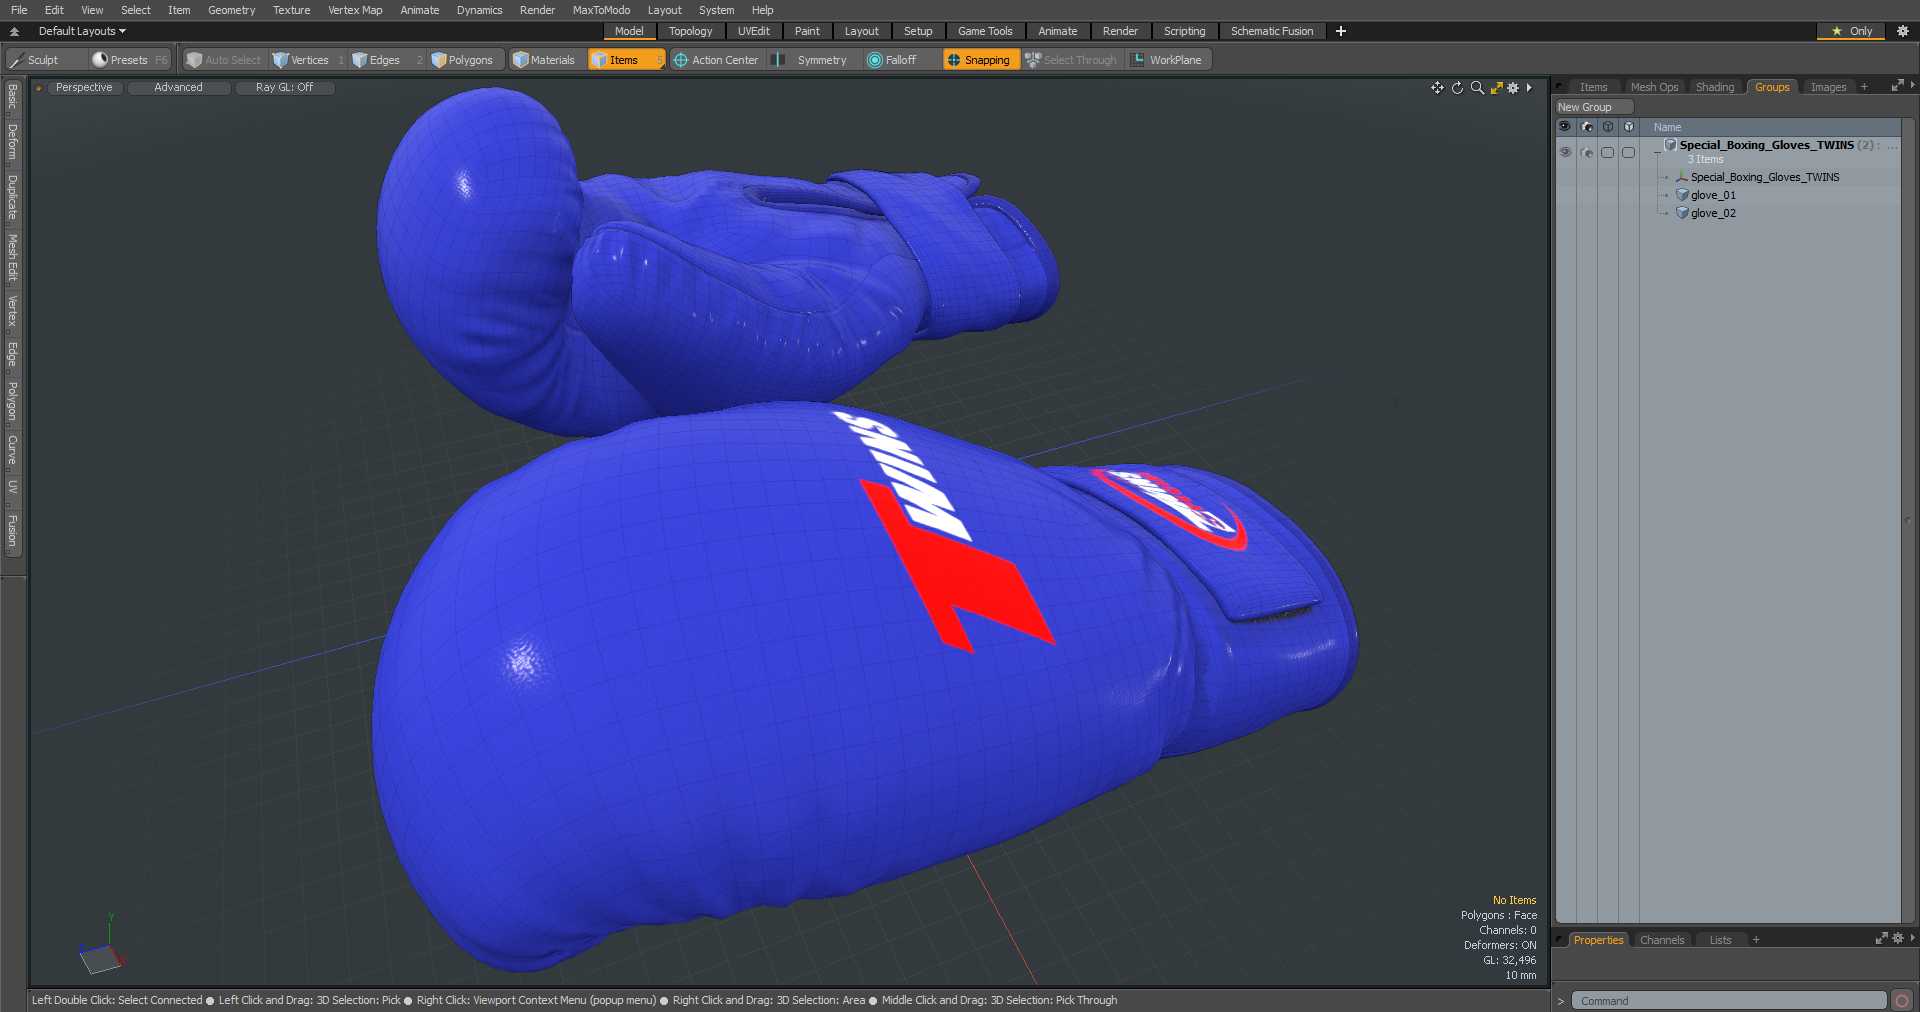The width and height of the screenshot is (1920, 1012).
Task: Open the Presets browser
Action: 130,60
